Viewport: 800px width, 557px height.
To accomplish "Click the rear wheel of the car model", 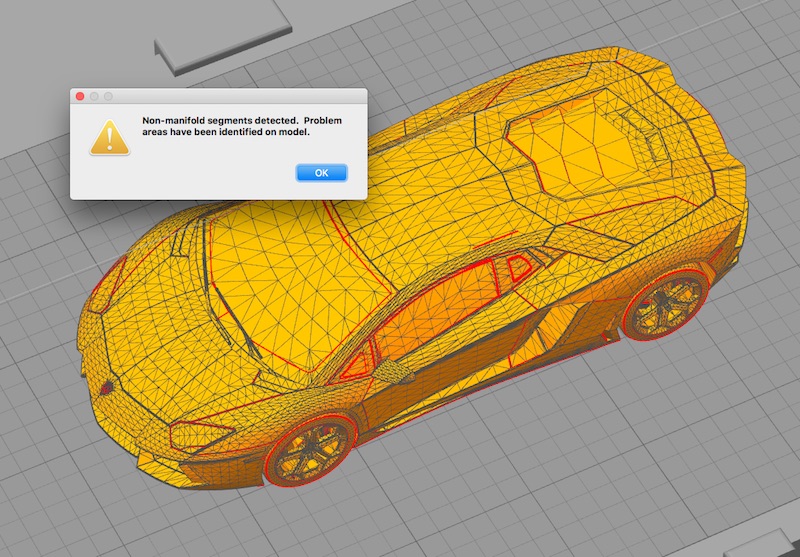I will pyautogui.click(x=665, y=305).
